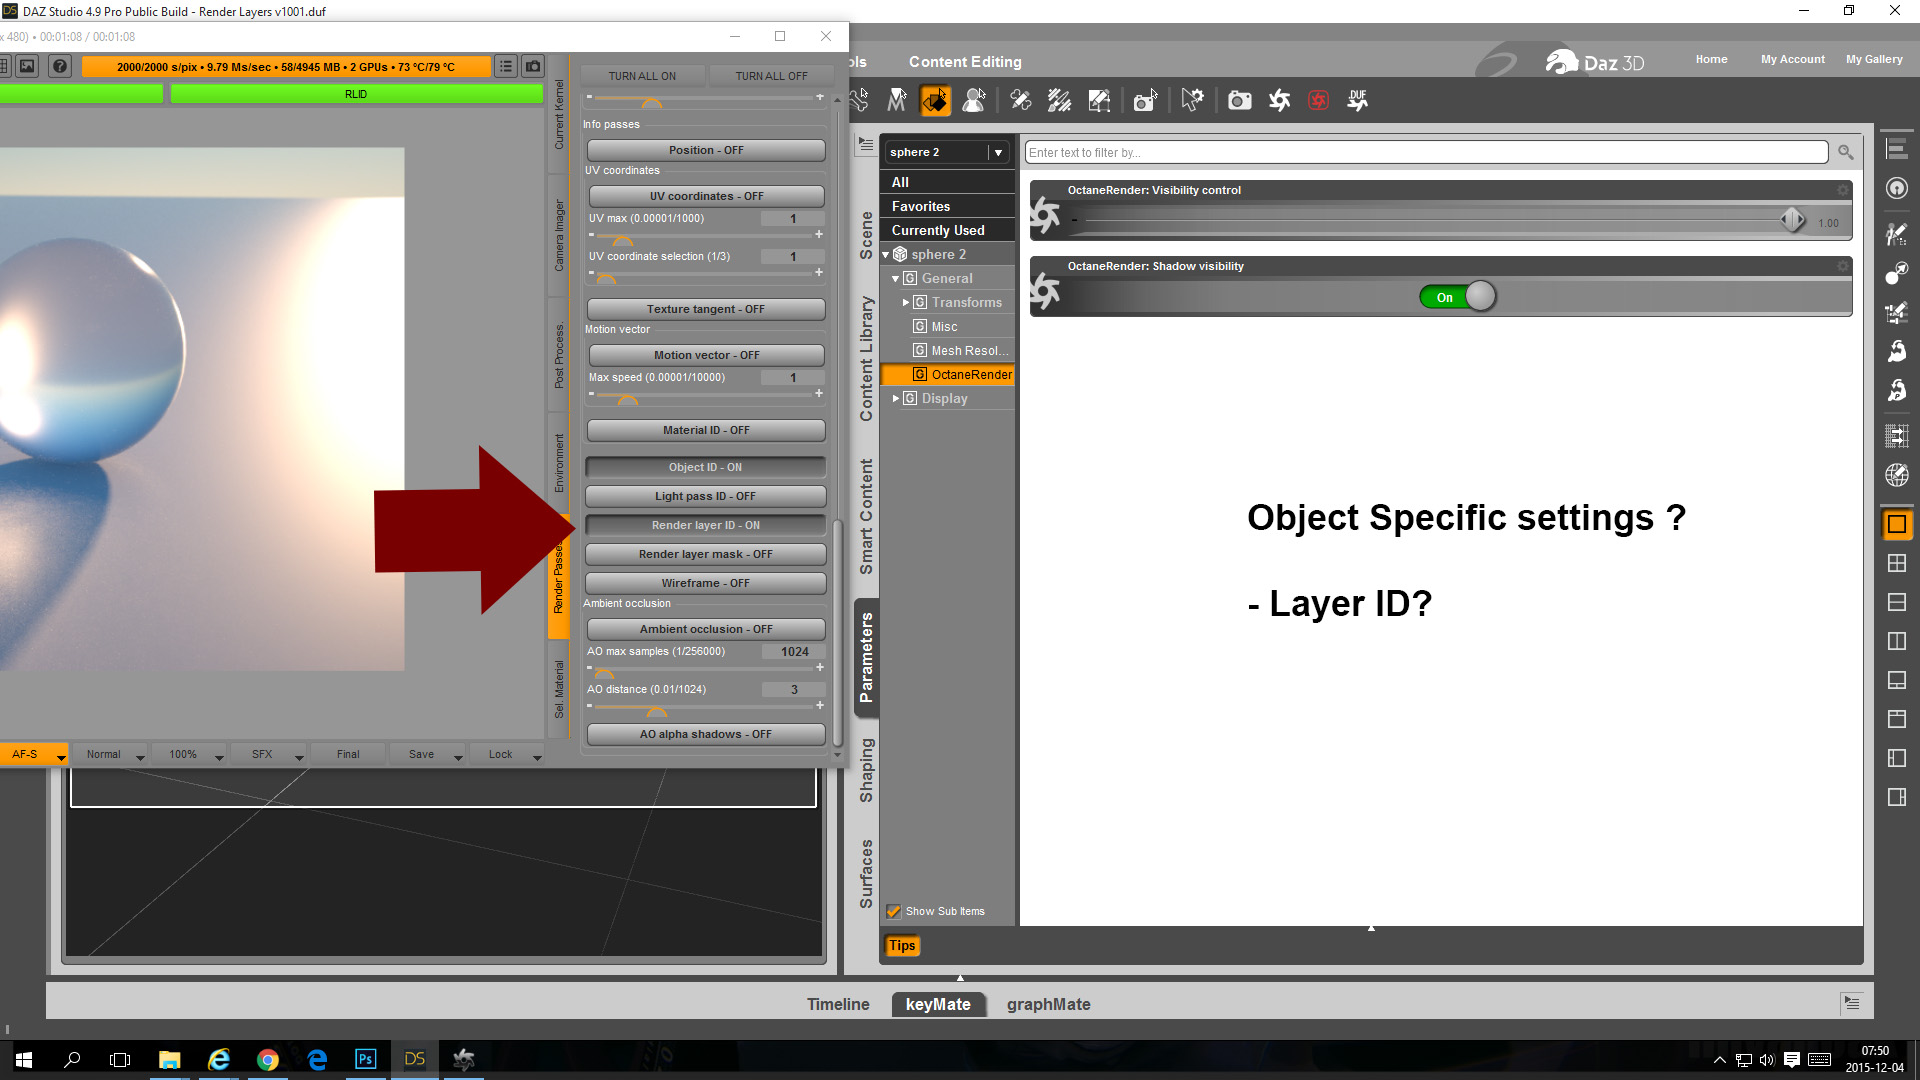Viewport: 1920px width, 1080px height.
Task: Toggle Render layer ID pass off
Action: tap(705, 525)
